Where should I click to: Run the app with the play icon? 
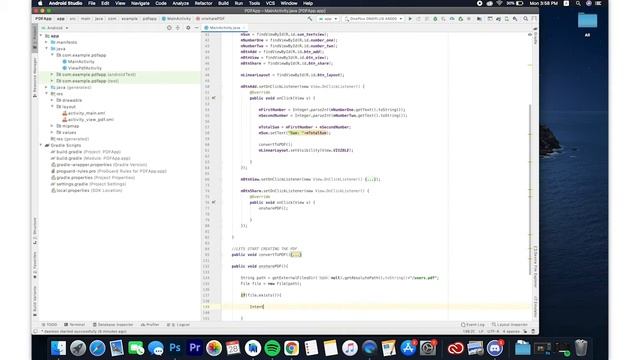point(410,19)
